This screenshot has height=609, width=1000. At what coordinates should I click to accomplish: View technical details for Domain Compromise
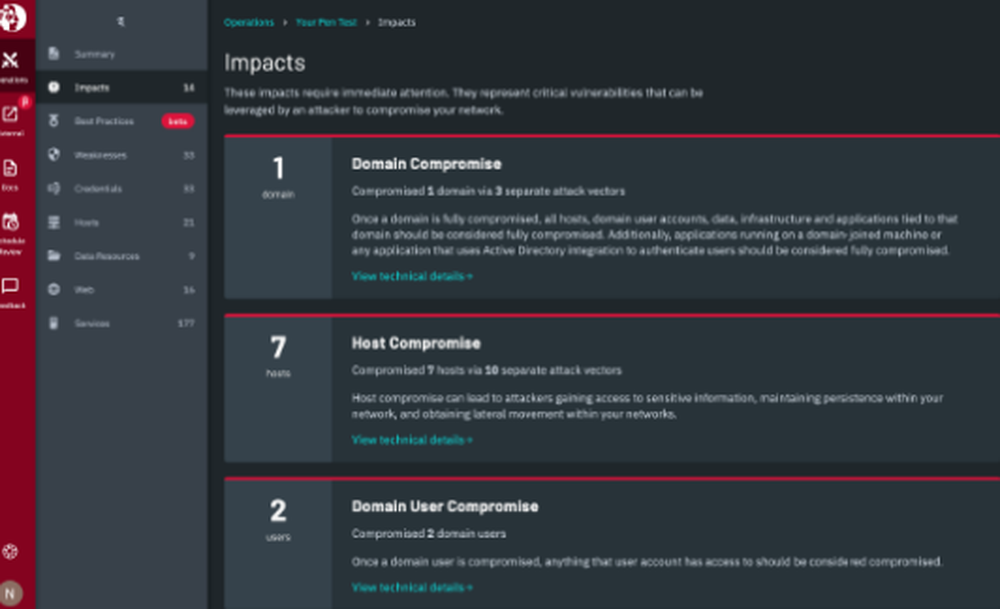pyautogui.click(x=412, y=276)
